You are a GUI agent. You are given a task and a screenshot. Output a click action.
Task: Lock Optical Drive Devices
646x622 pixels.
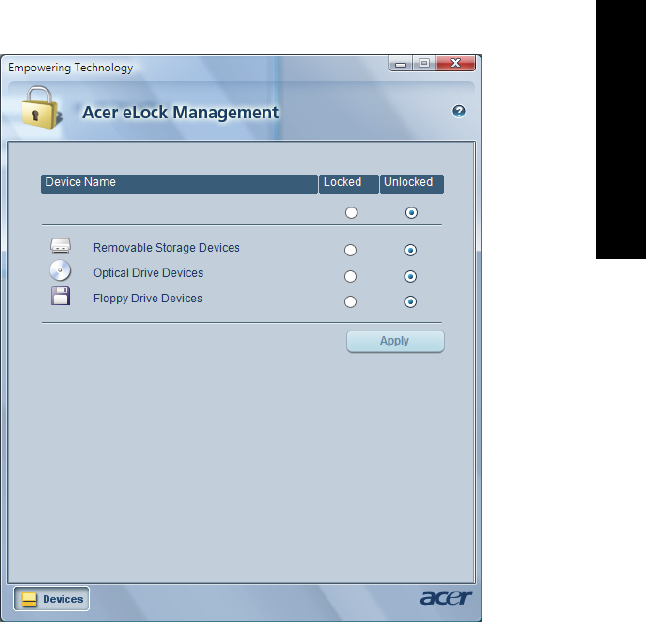[350, 276]
